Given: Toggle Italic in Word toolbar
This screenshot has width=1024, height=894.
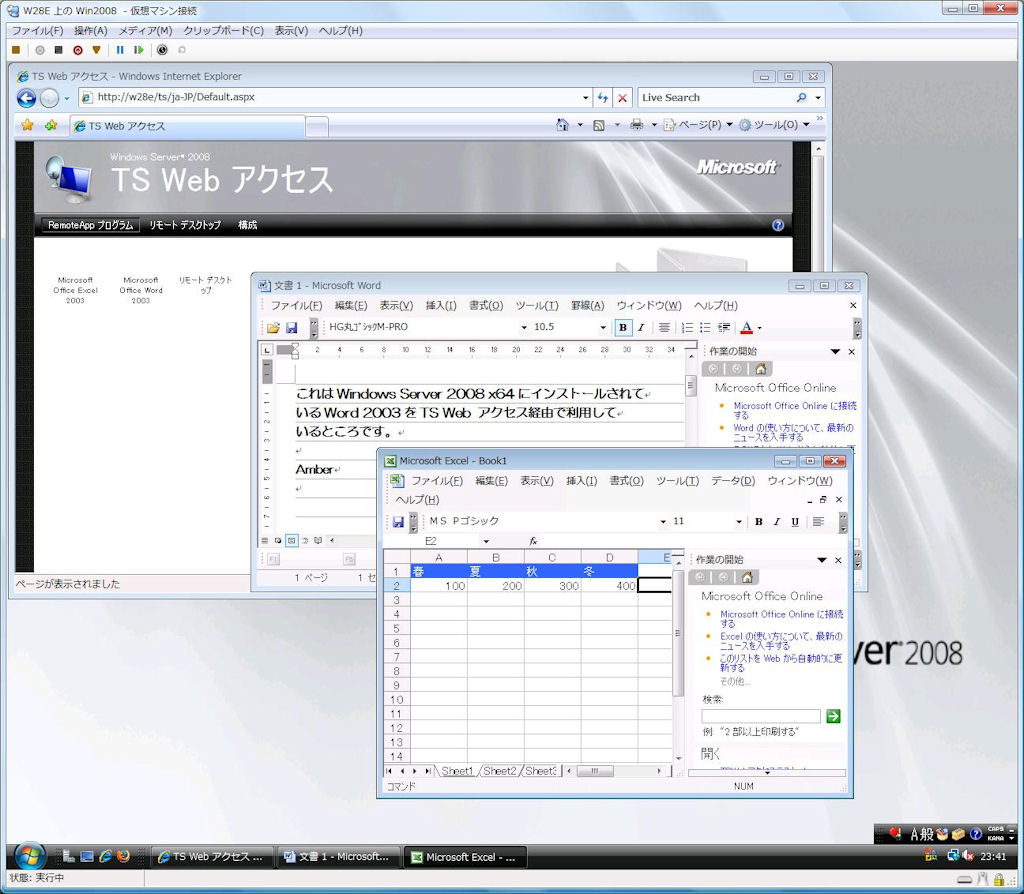Looking at the screenshot, I should tap(641, 327).
